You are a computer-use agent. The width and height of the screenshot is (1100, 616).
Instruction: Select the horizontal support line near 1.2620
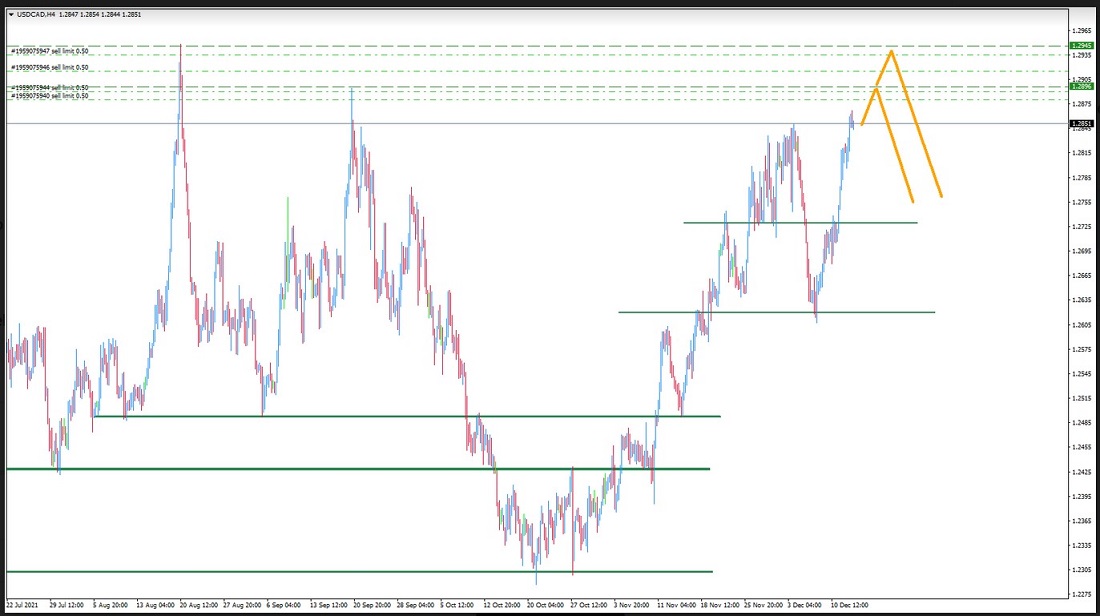pos(776,312)
